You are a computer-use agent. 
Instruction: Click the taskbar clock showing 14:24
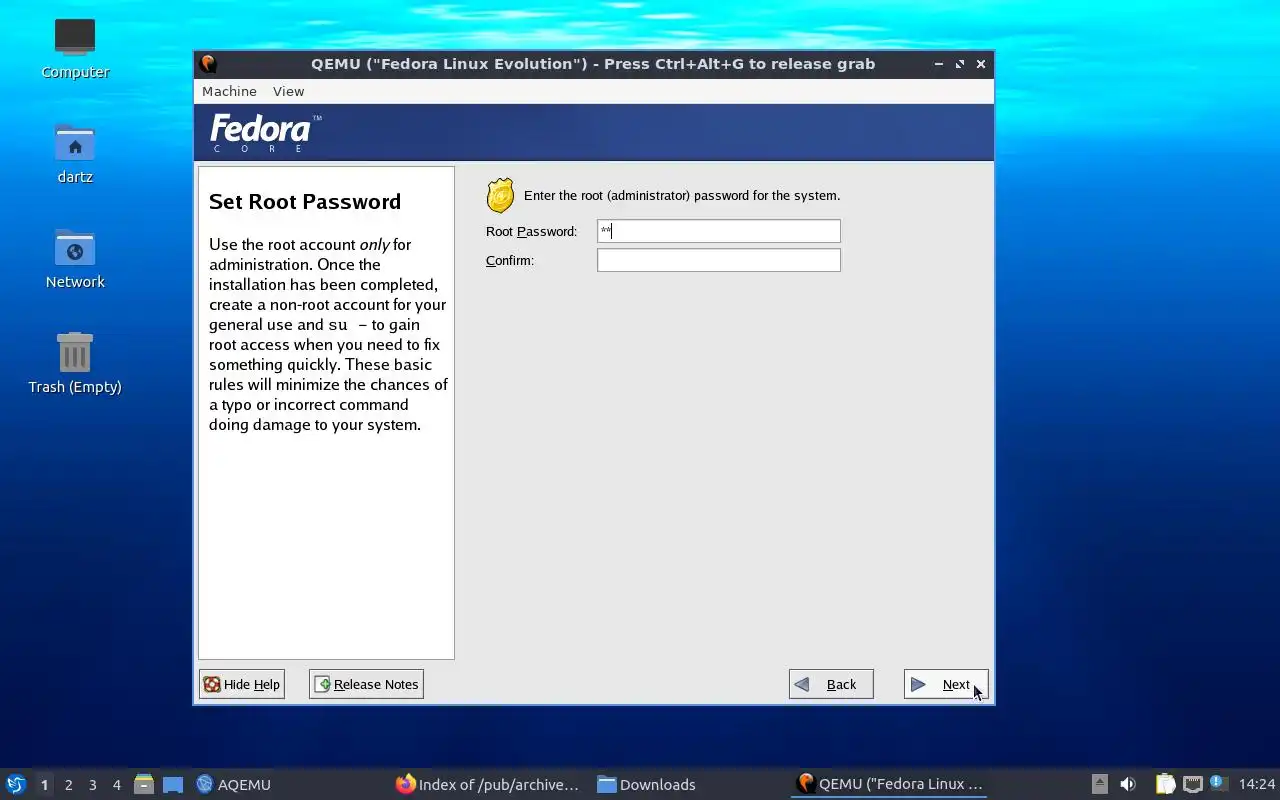pos(1256,784)
